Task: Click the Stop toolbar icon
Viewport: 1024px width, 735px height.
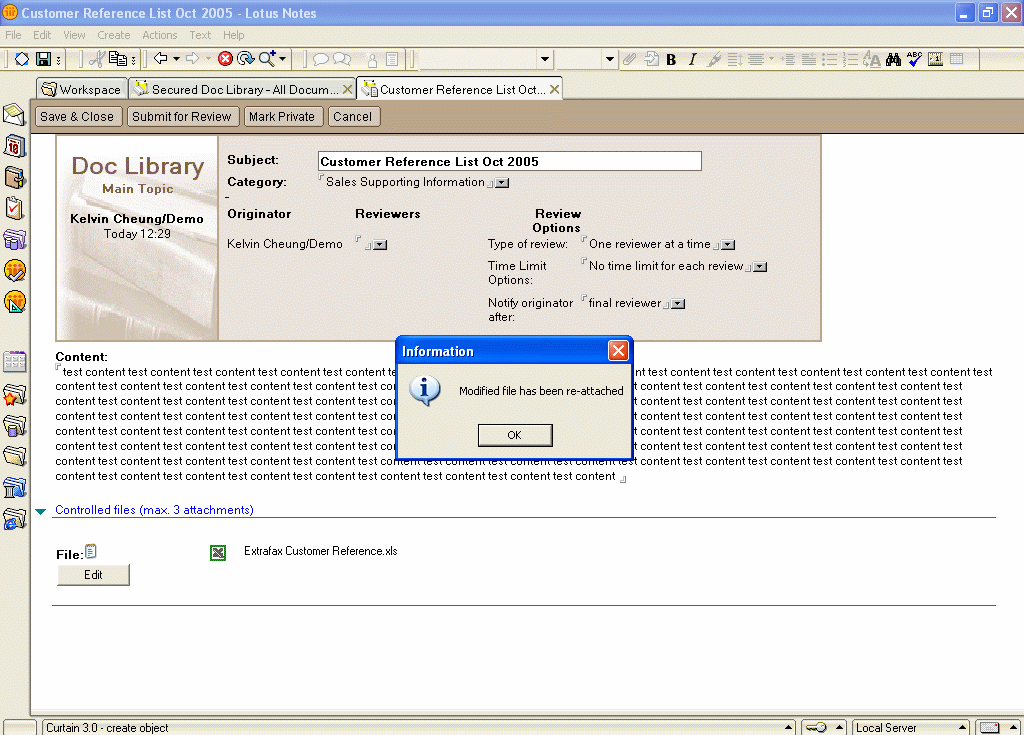Action: tap(225, 60)
